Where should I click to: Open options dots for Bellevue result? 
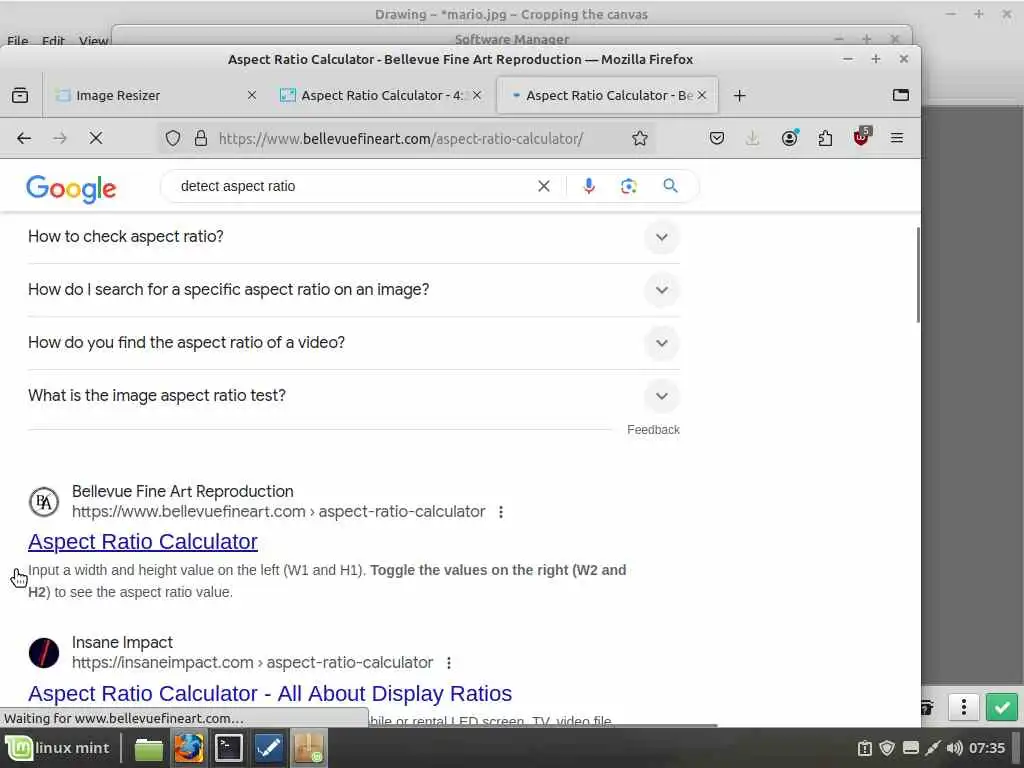(x=501, y=512)
